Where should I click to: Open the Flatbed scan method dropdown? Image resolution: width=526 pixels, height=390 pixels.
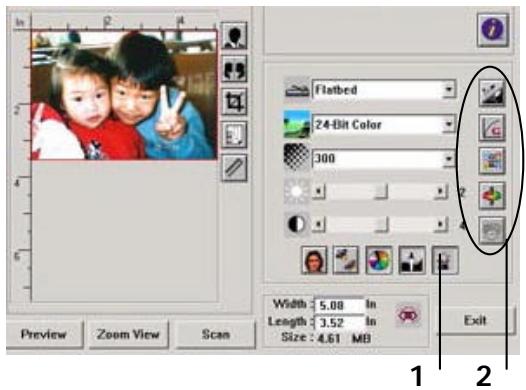(384, 90)
